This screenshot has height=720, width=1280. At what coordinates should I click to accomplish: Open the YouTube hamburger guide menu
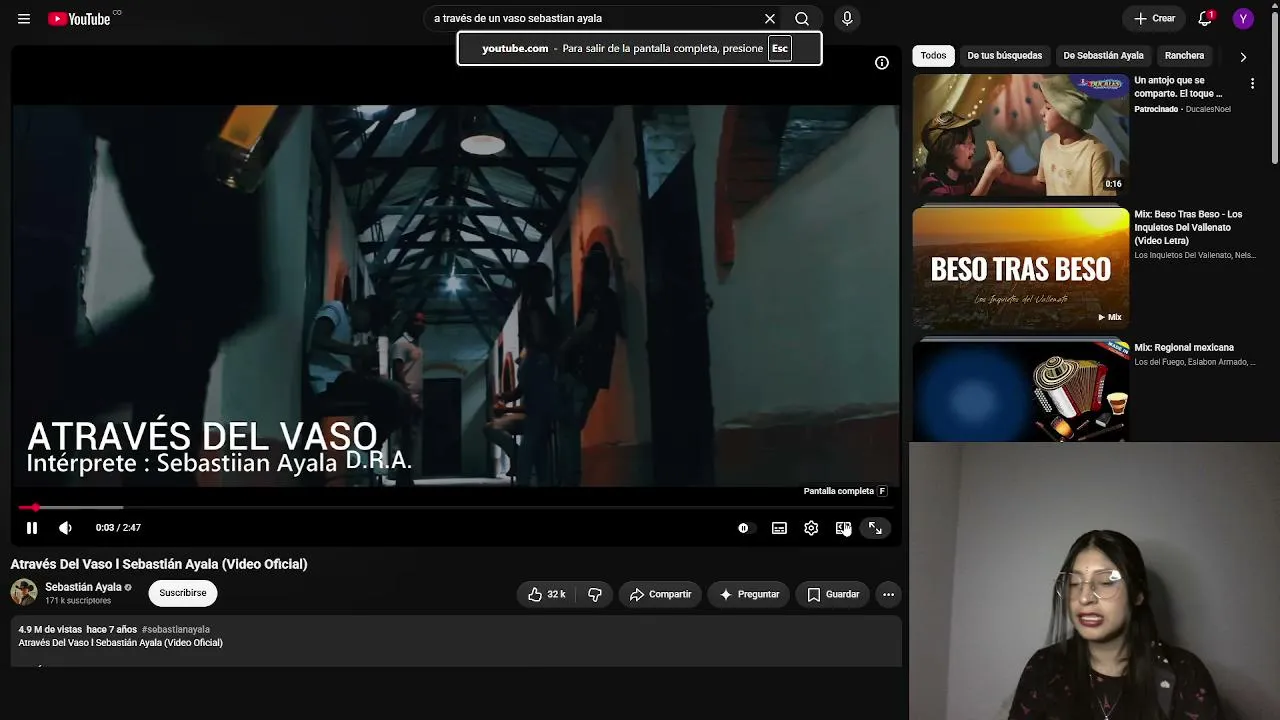coord(24,19)
